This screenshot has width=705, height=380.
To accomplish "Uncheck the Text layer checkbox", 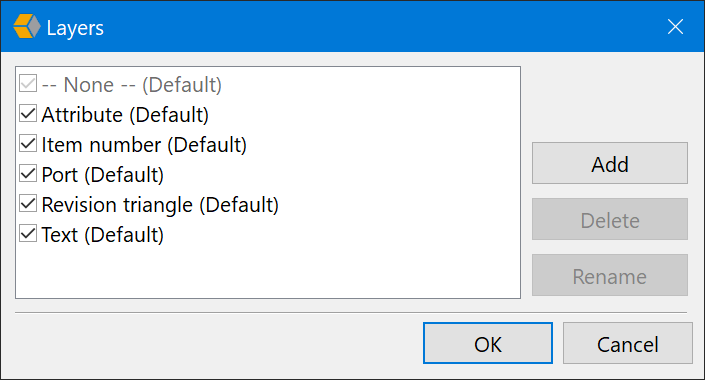I will (x=28, y=234).
